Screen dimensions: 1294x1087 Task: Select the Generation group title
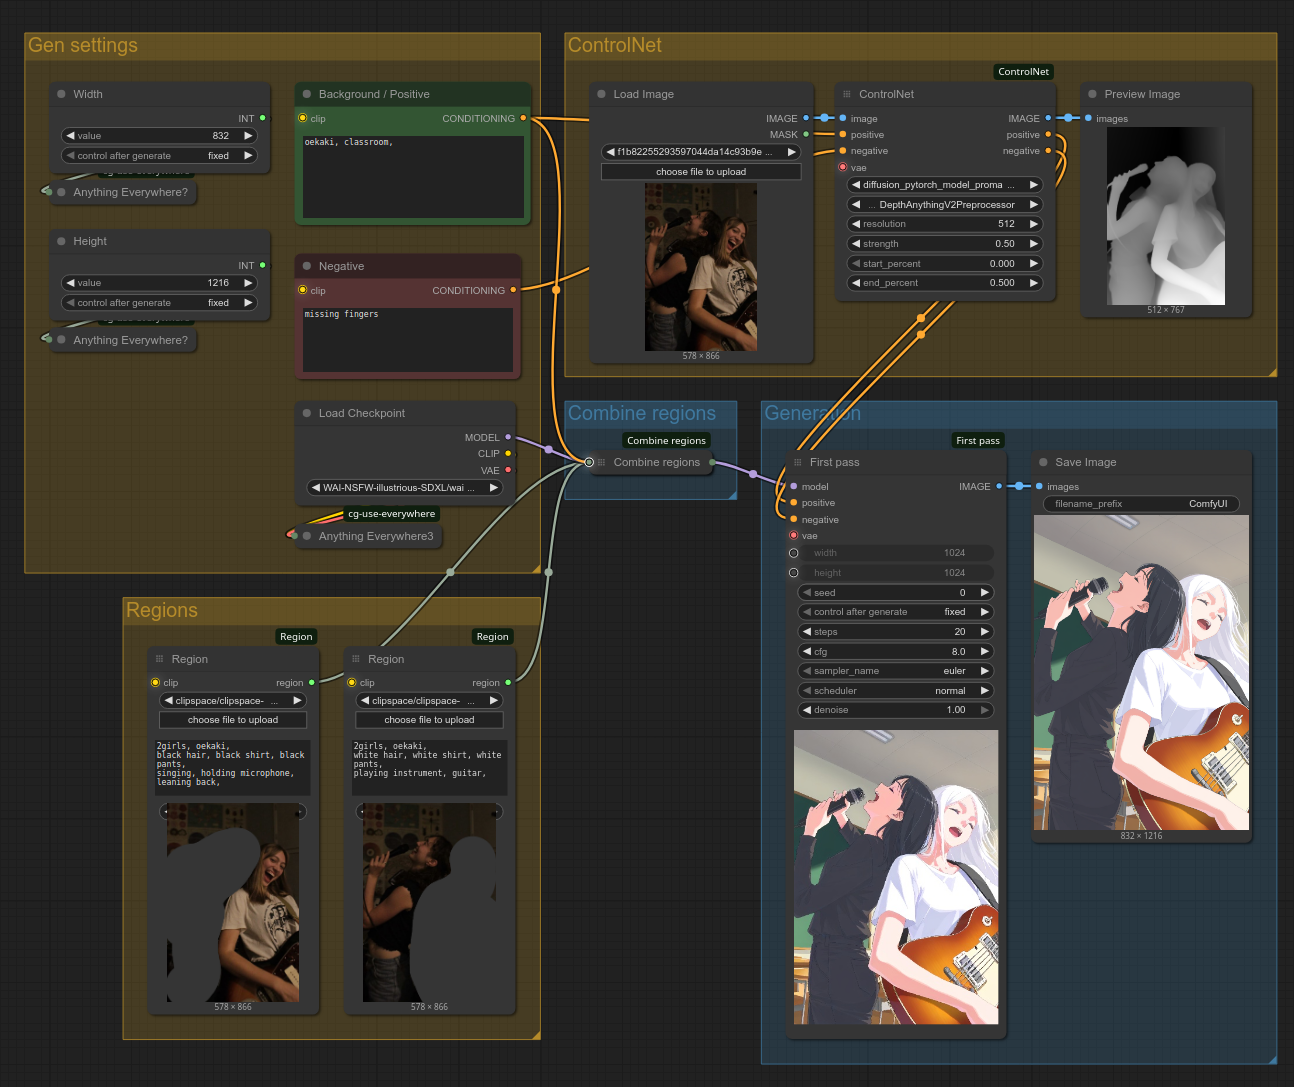tap(812, 413)
